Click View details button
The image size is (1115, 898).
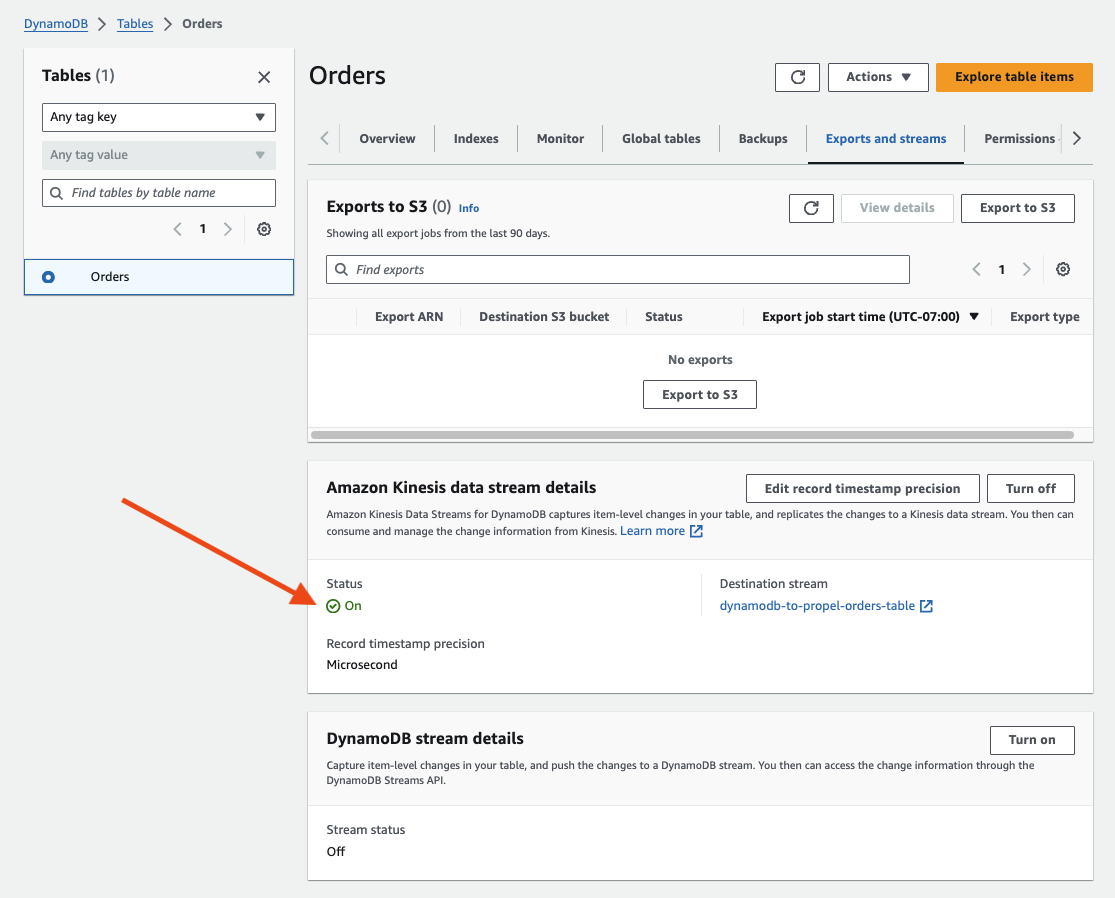(897, 208)
